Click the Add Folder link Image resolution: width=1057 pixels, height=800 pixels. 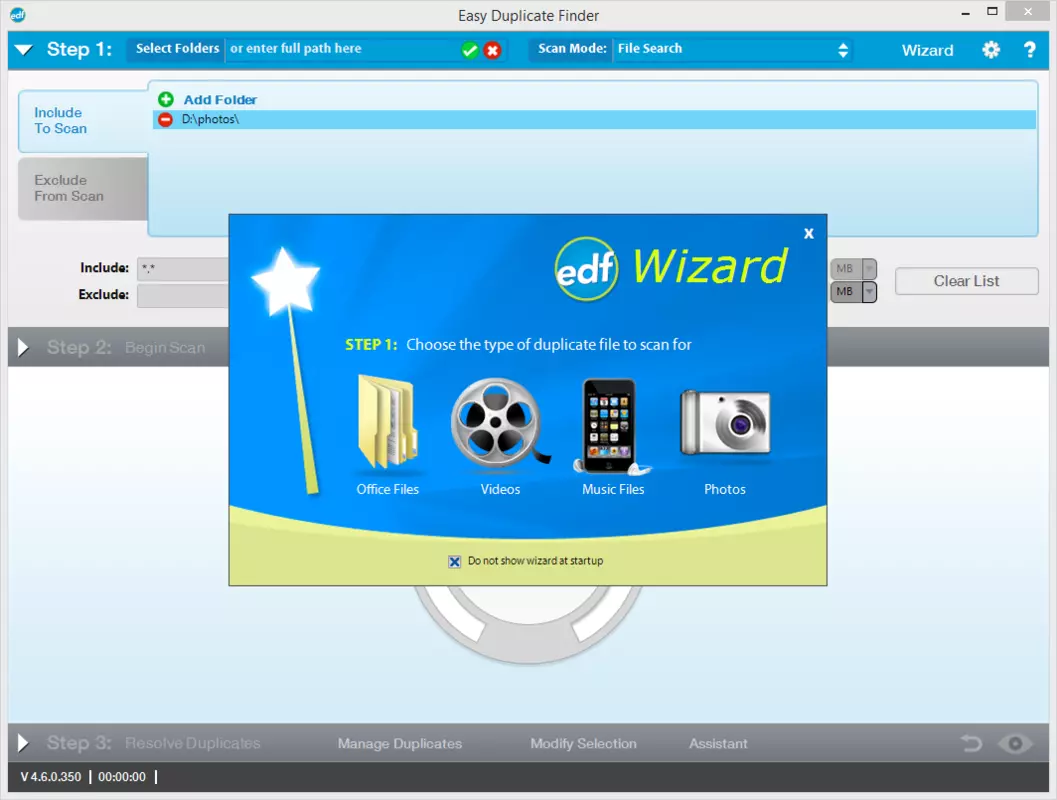click(x=220, y=100)
